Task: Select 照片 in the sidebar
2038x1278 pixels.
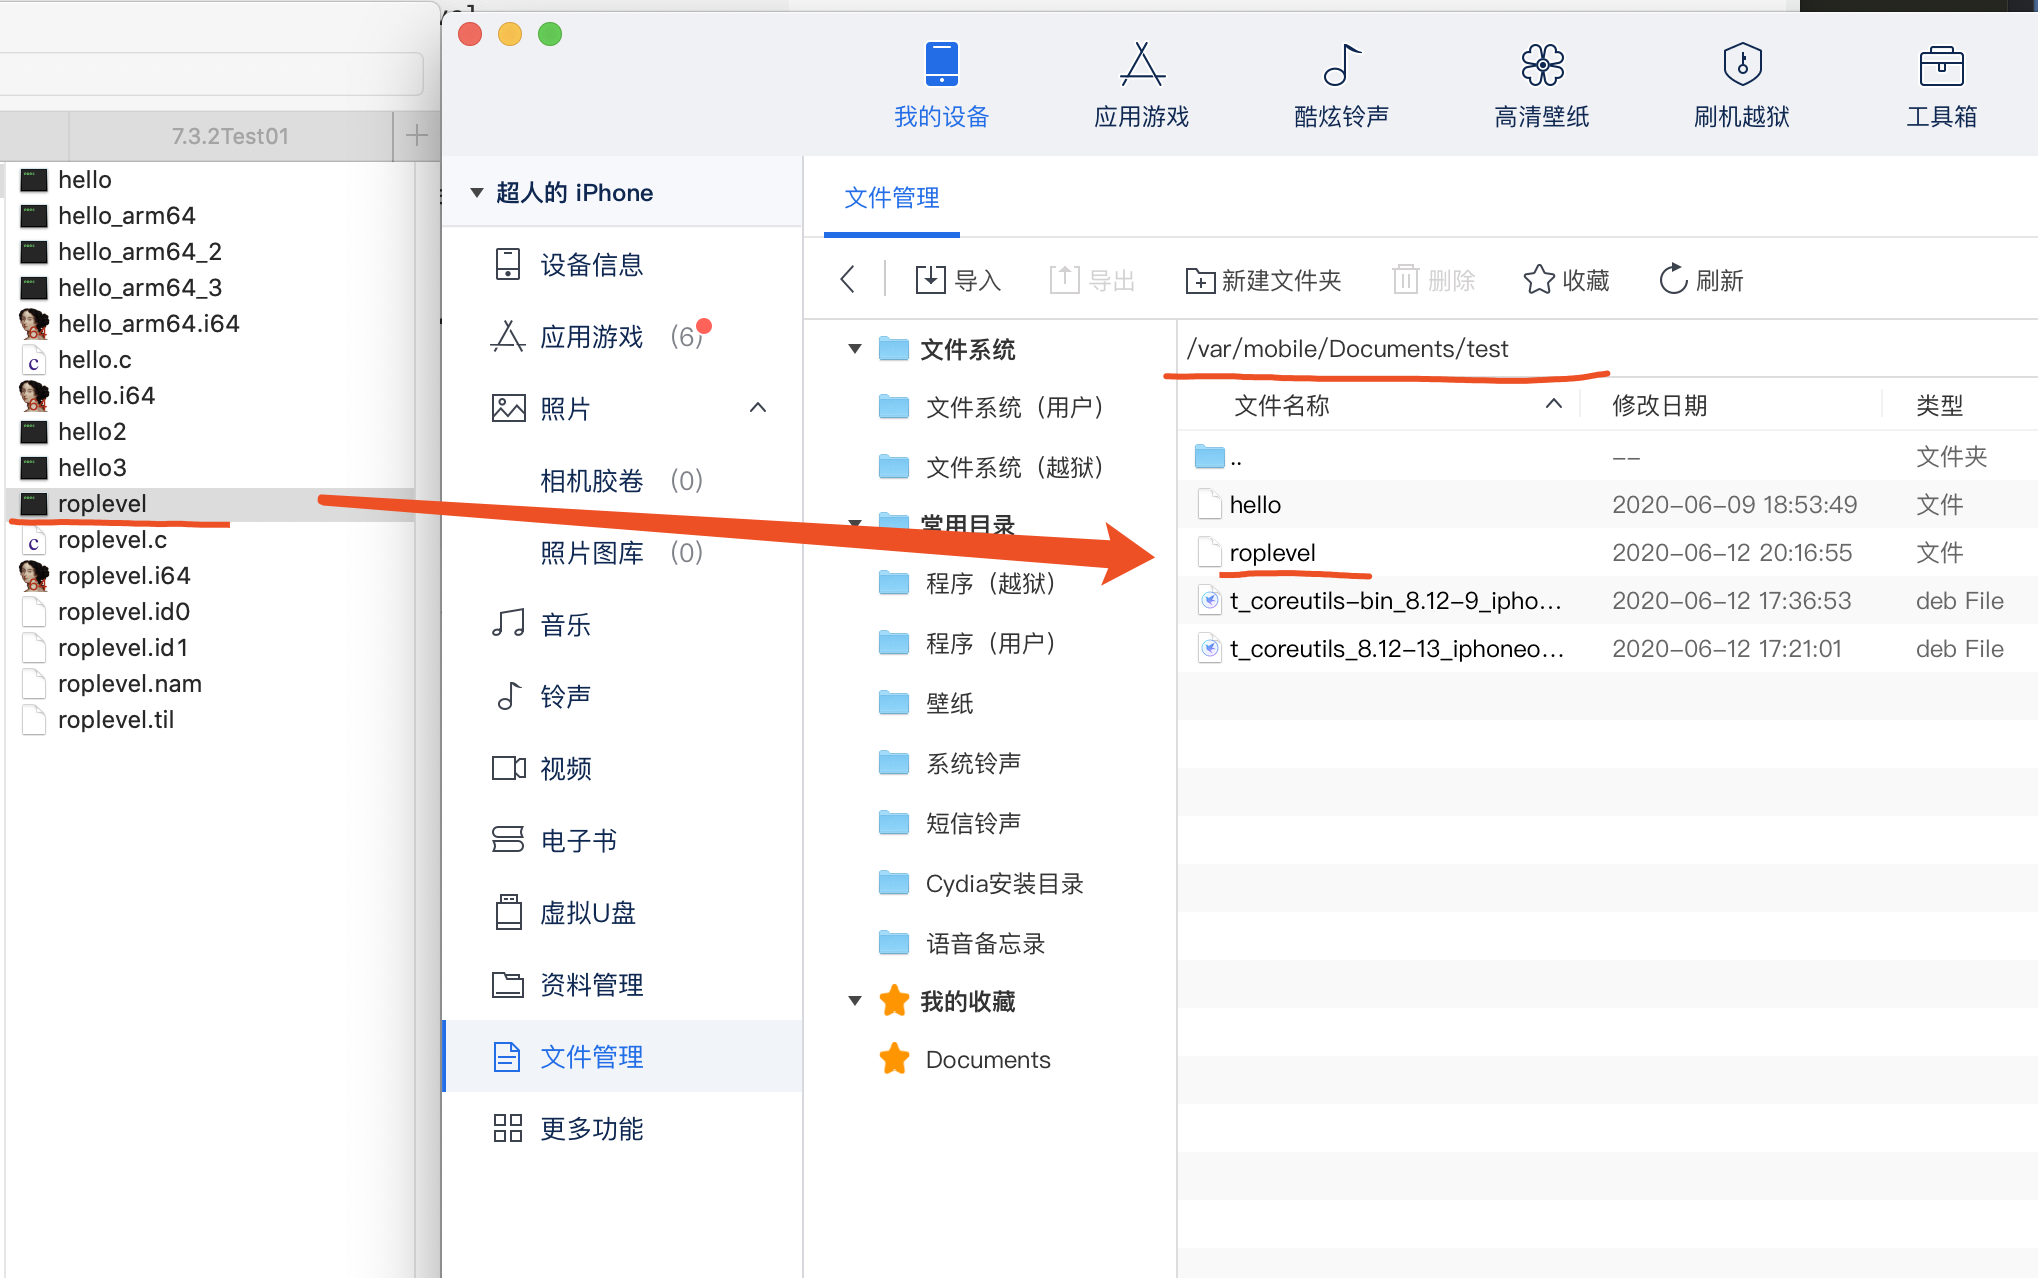Action: [x=622, y=408]
